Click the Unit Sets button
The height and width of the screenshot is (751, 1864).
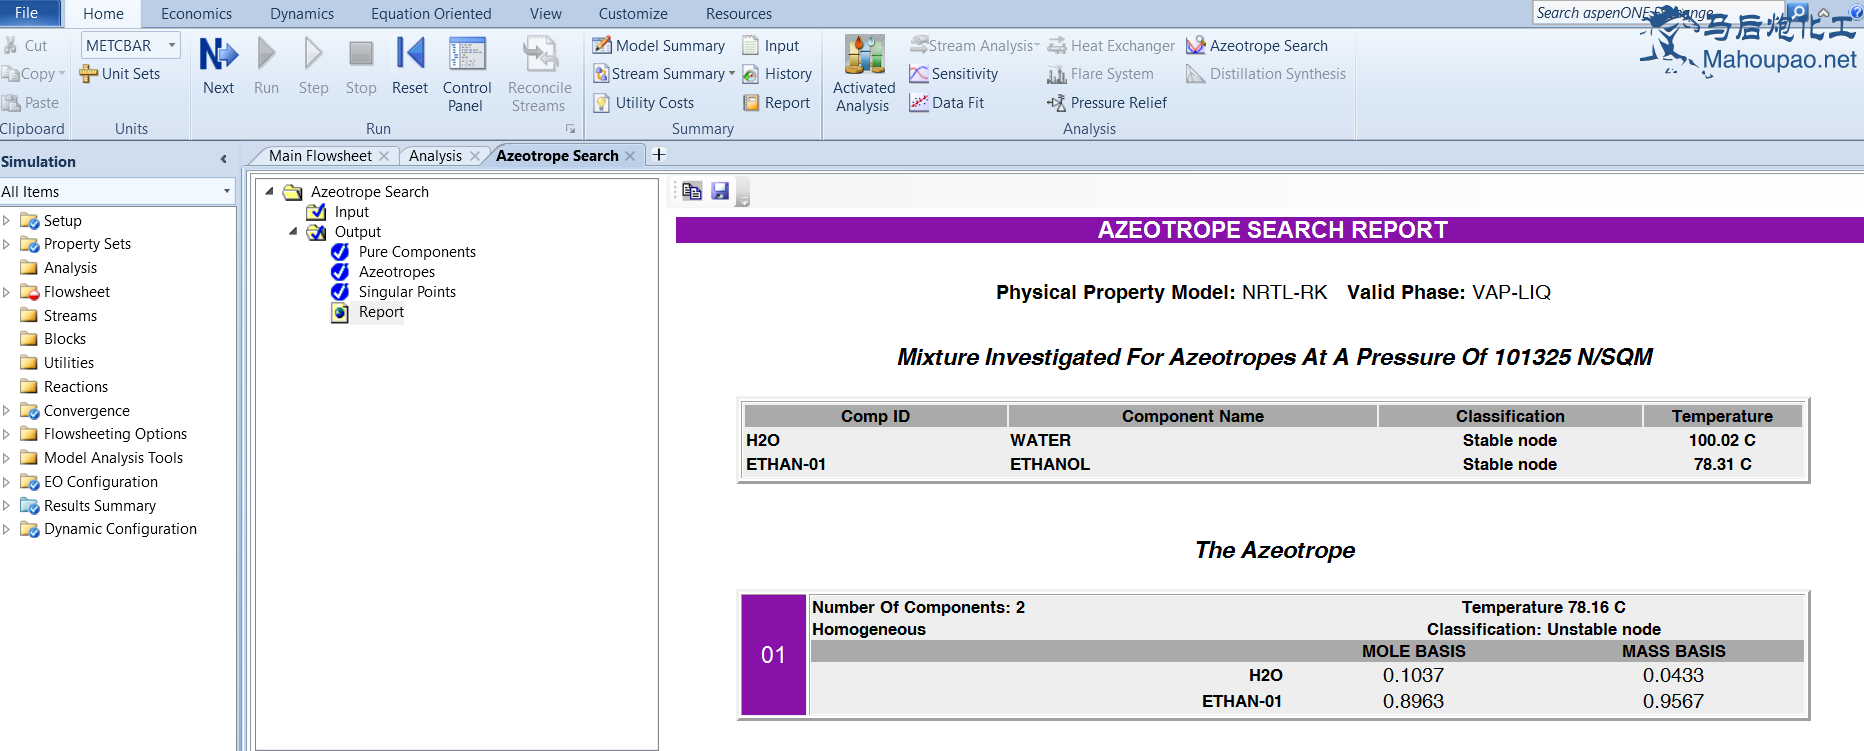click(x=120, y=74)
